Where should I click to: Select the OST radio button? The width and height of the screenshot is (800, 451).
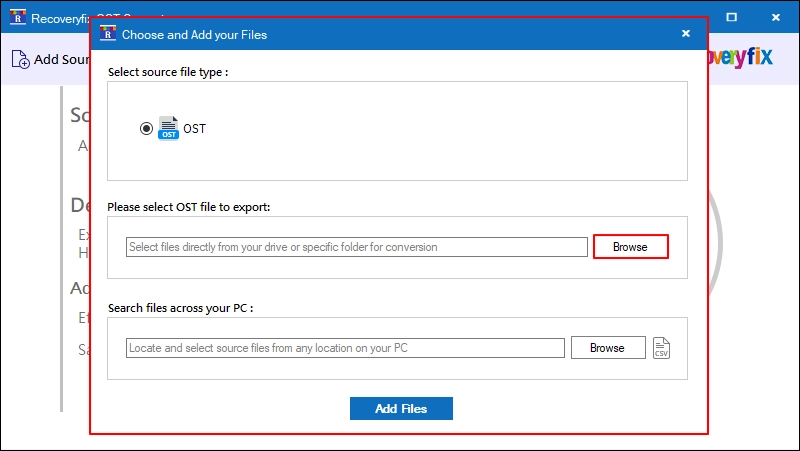point(146,128)
